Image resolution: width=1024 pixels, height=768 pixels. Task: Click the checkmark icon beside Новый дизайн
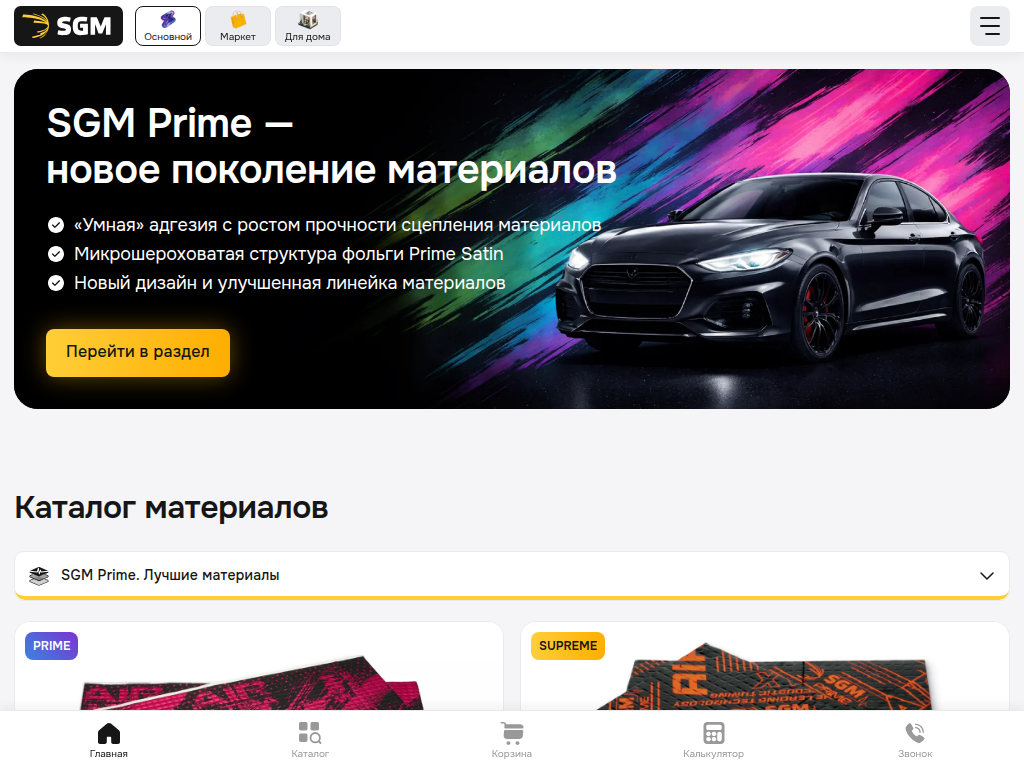pyautogui.click(x=56, y=283)
